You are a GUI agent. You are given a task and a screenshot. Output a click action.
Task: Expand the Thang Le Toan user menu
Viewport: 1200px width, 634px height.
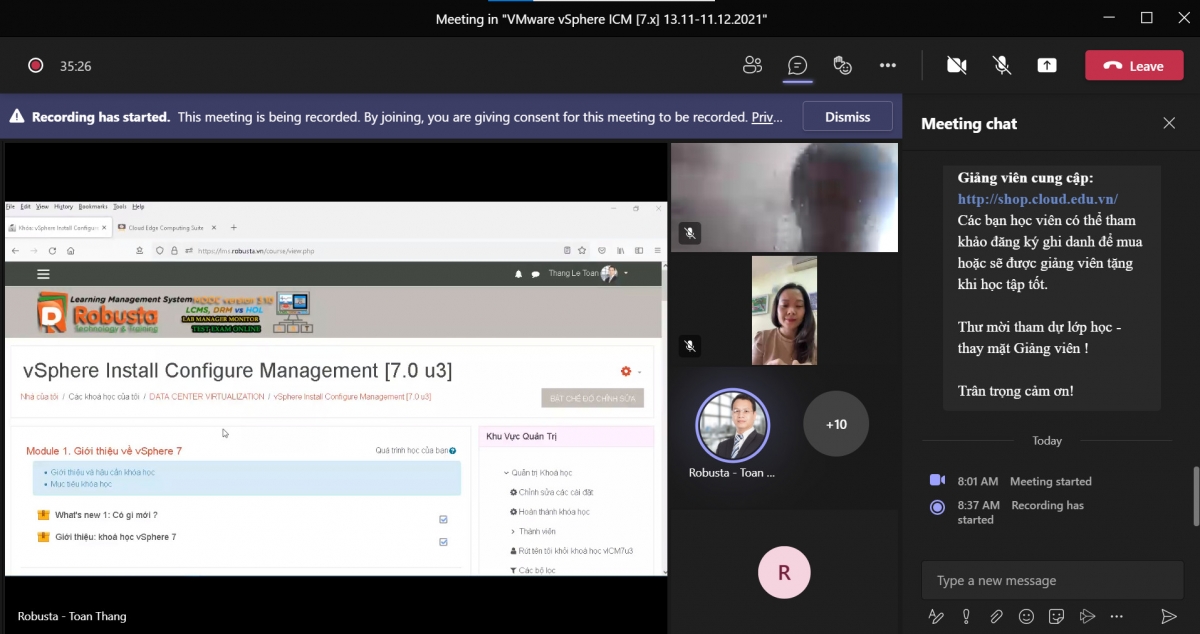pyautogui.click(x=589, y=273)
